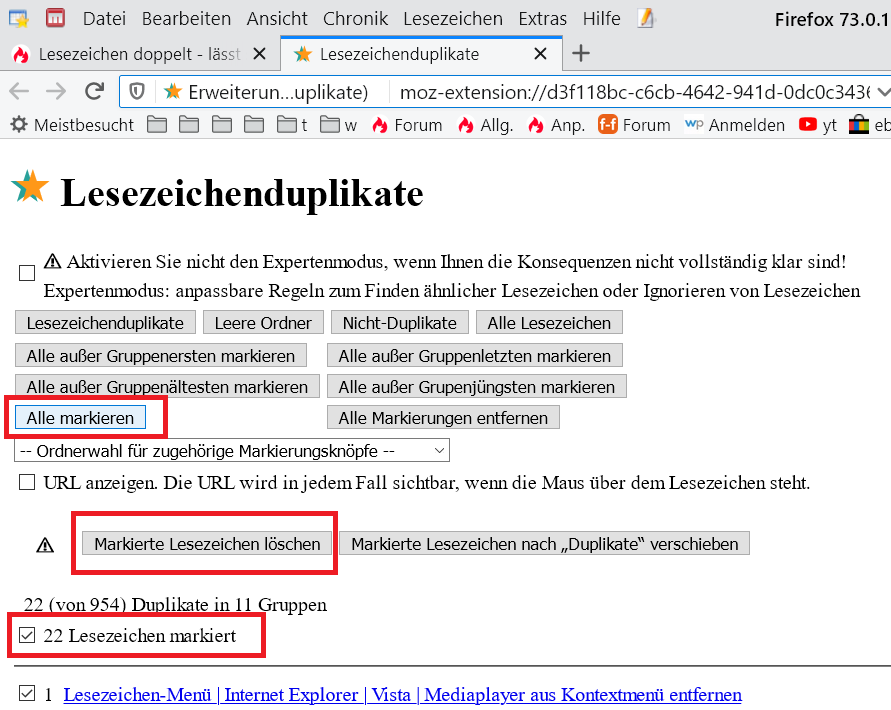The width and height of the screenshot is (891, 710).
Task: Click the back navigation arrow
Action: coord(19,92)
